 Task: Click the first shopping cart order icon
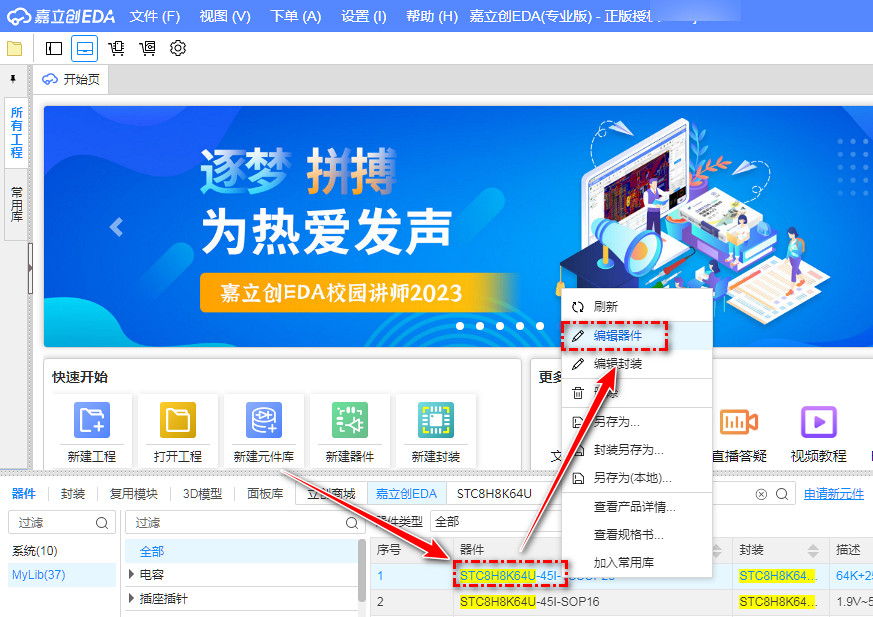[116, 48]
